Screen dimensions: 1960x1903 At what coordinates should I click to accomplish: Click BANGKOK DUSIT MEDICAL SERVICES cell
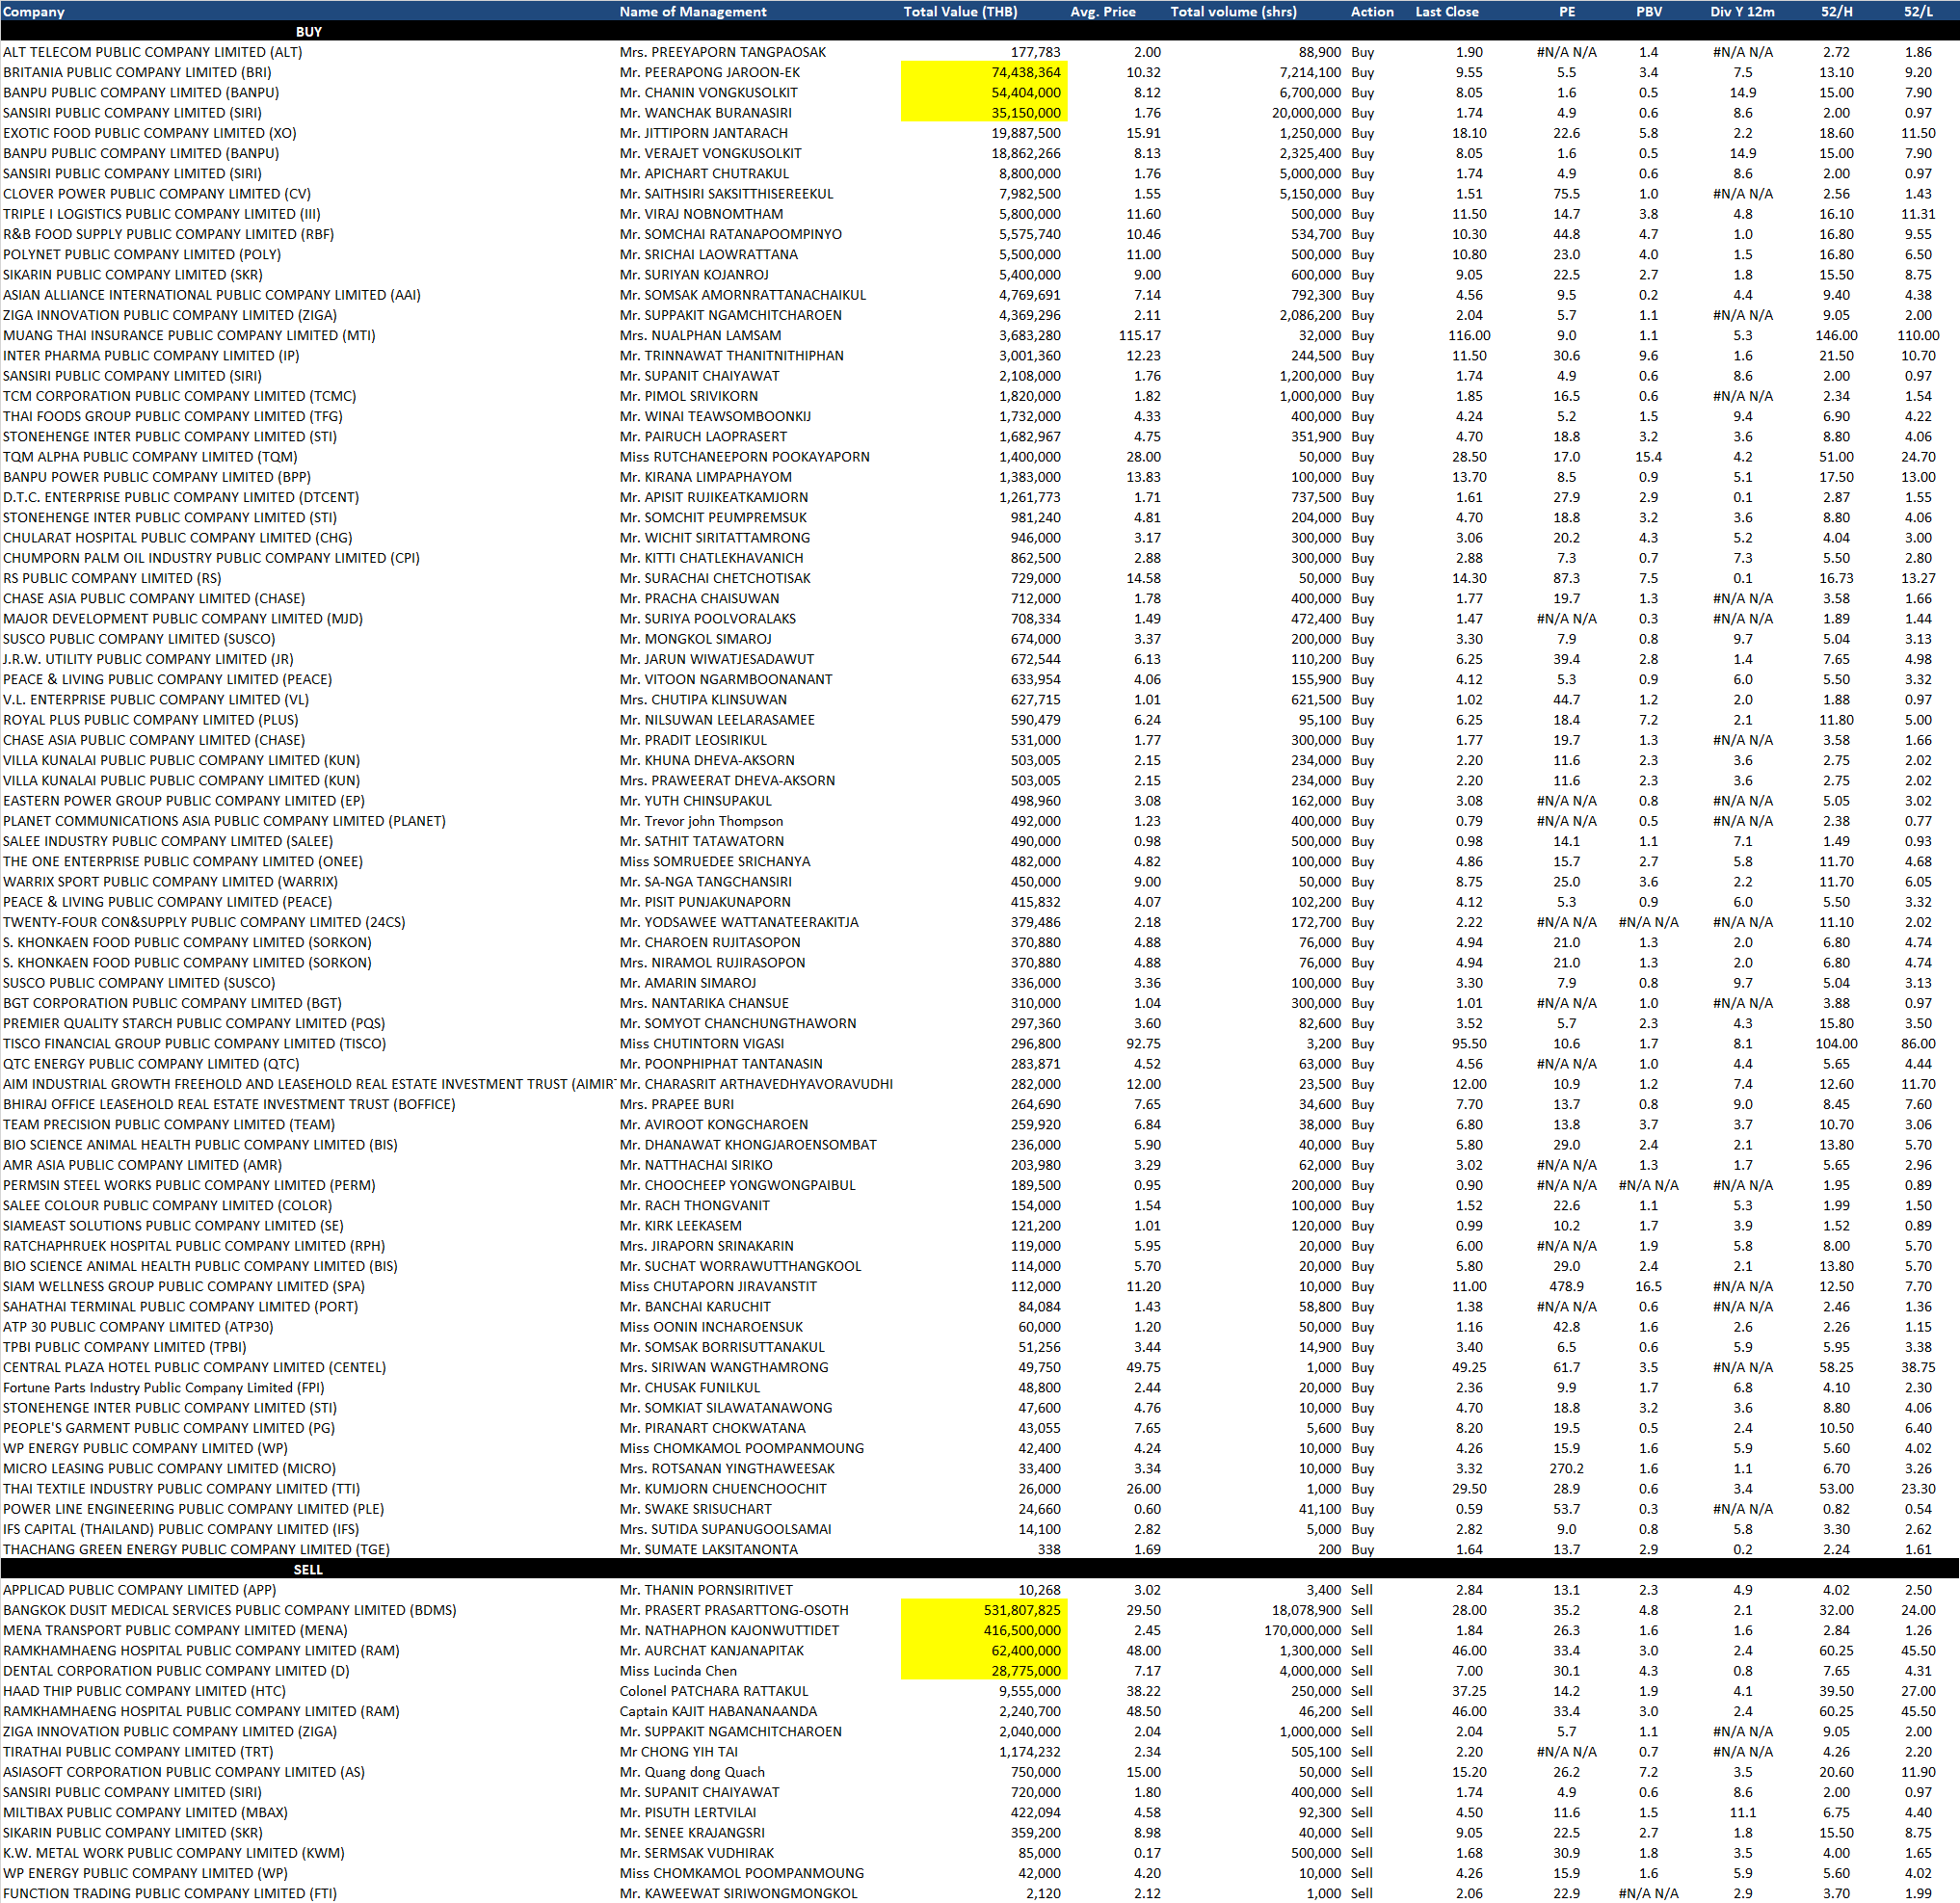tap(230, 1610)
